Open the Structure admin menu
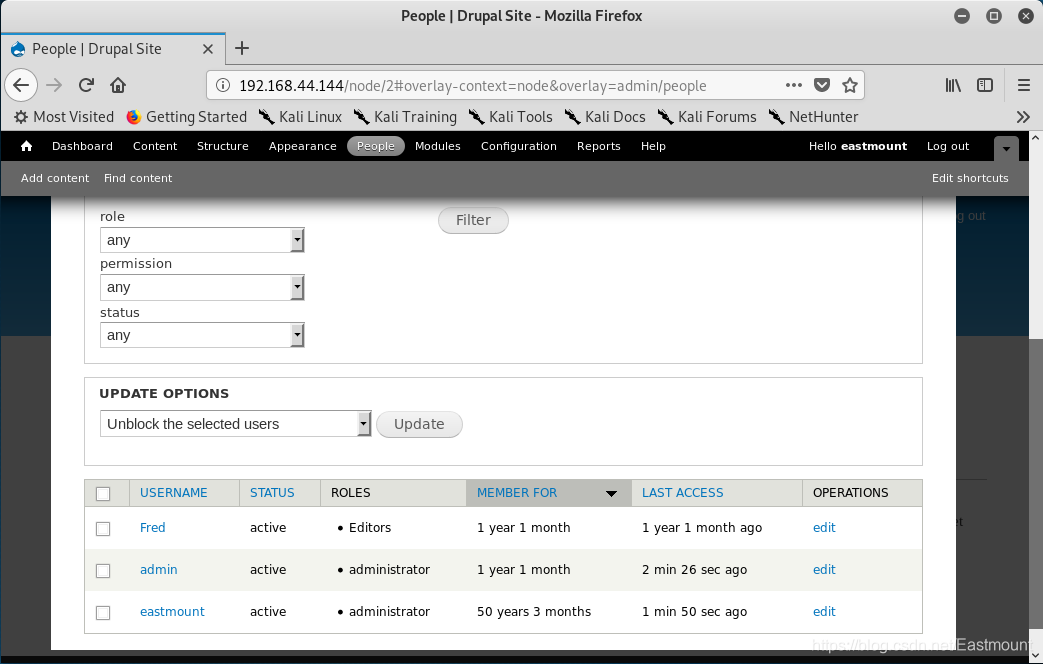Viewport: 1043px width, 664px height. [223, 146]
